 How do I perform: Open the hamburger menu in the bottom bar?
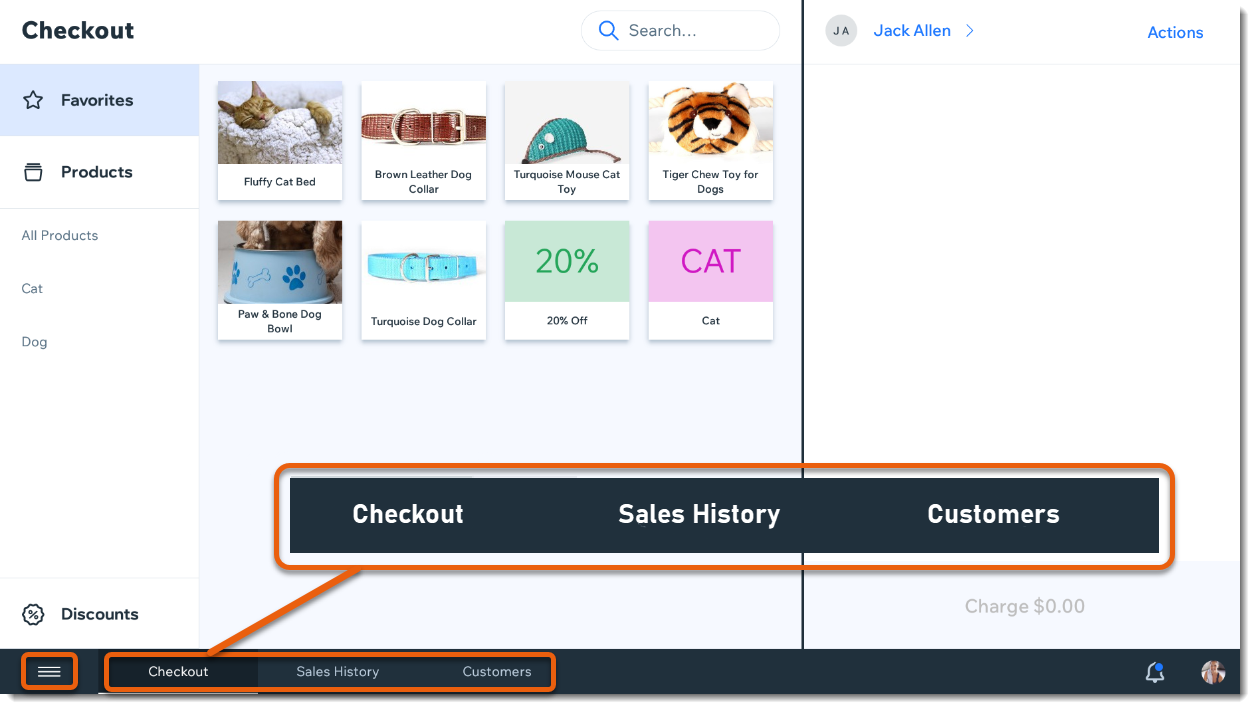point(49,672)
